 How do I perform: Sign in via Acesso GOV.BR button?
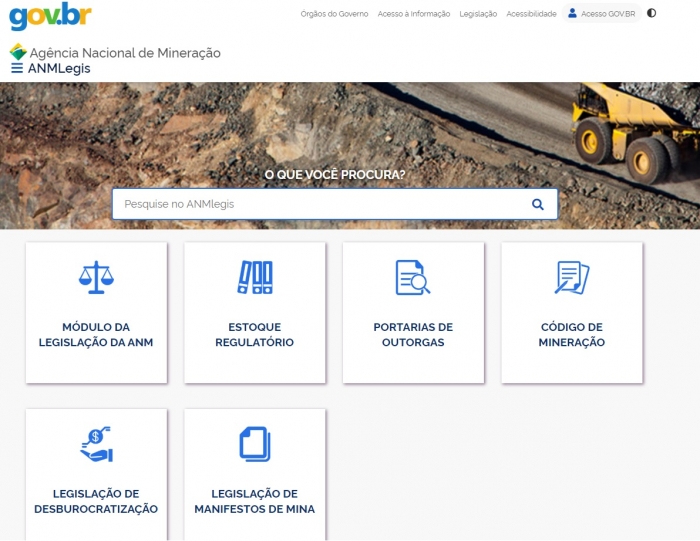(602, 13)
